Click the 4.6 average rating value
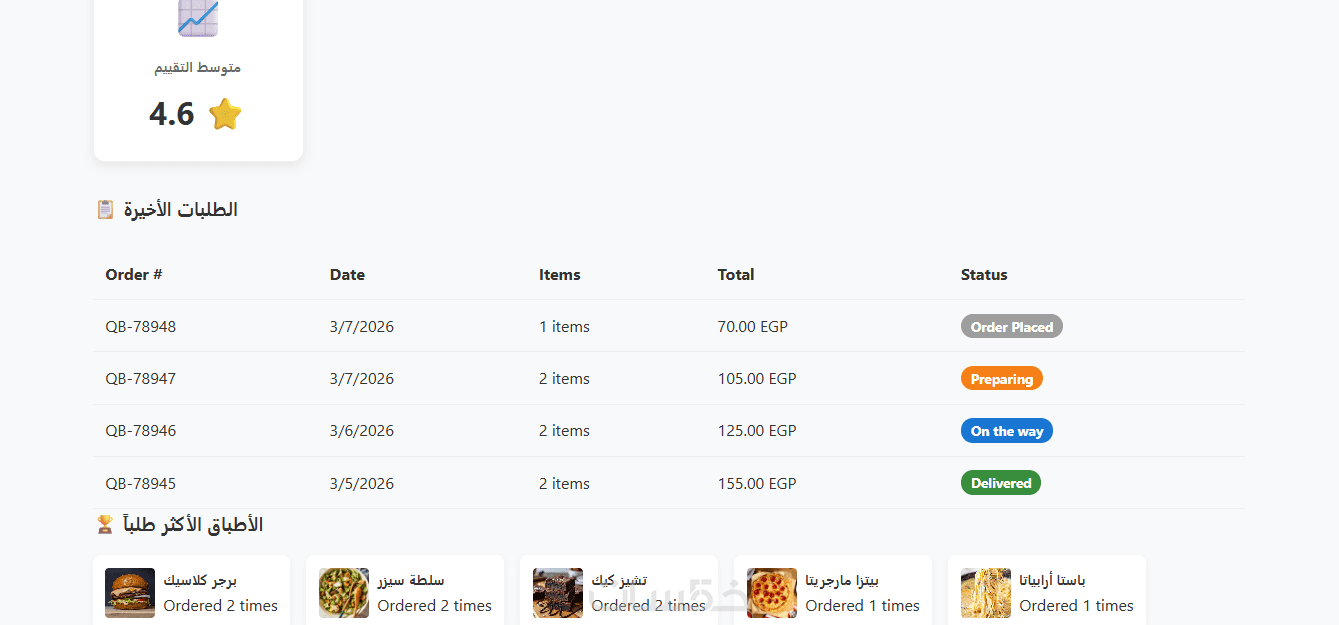The height and width of the screenshot is (625, 1339). coord(172,114)
